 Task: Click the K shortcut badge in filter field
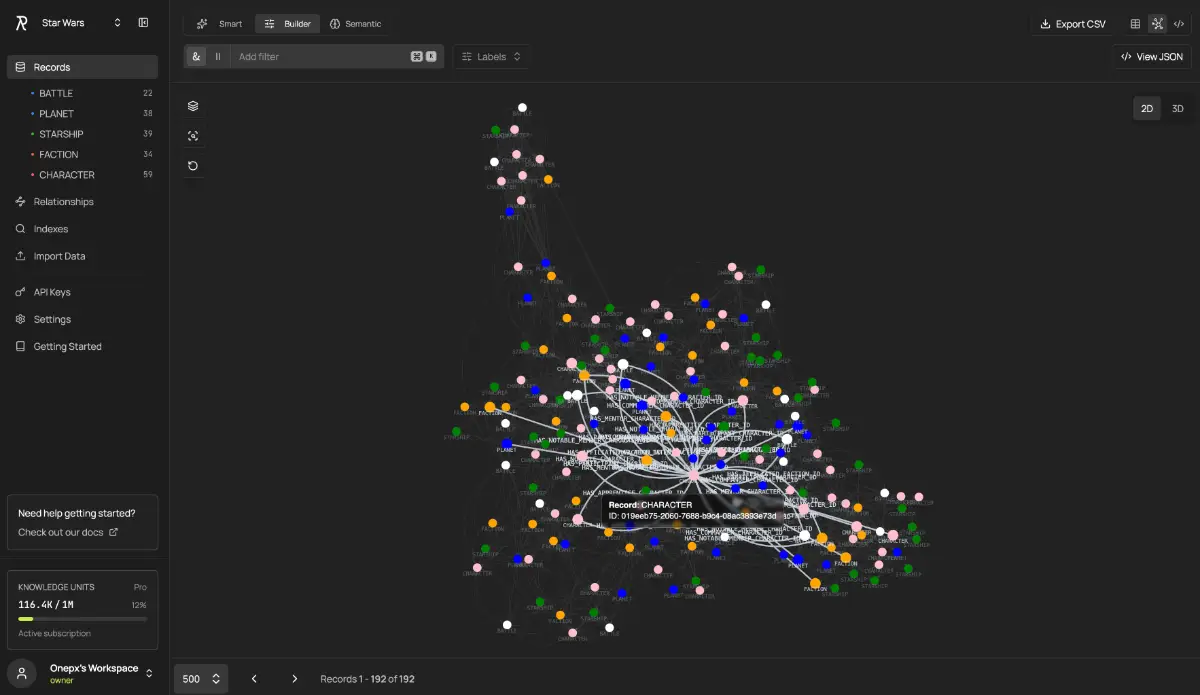pyautogui.click(x=431, y=57)
